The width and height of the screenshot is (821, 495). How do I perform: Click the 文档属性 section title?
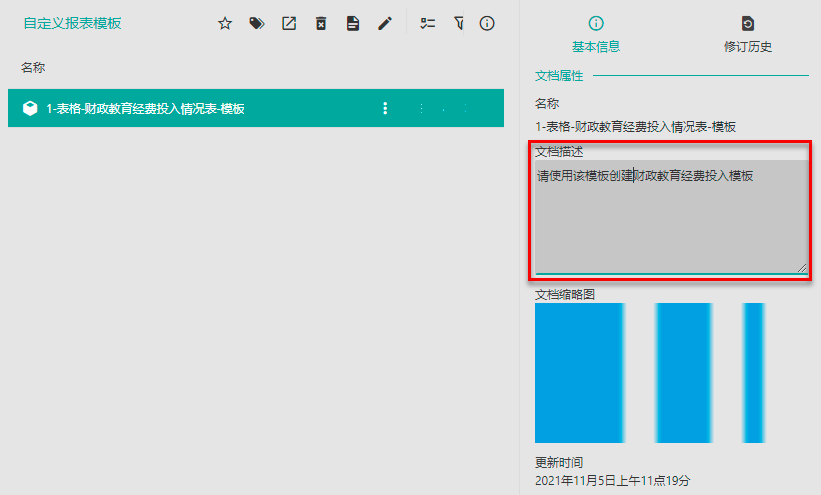pyautogui.click(x=559, y=76)
